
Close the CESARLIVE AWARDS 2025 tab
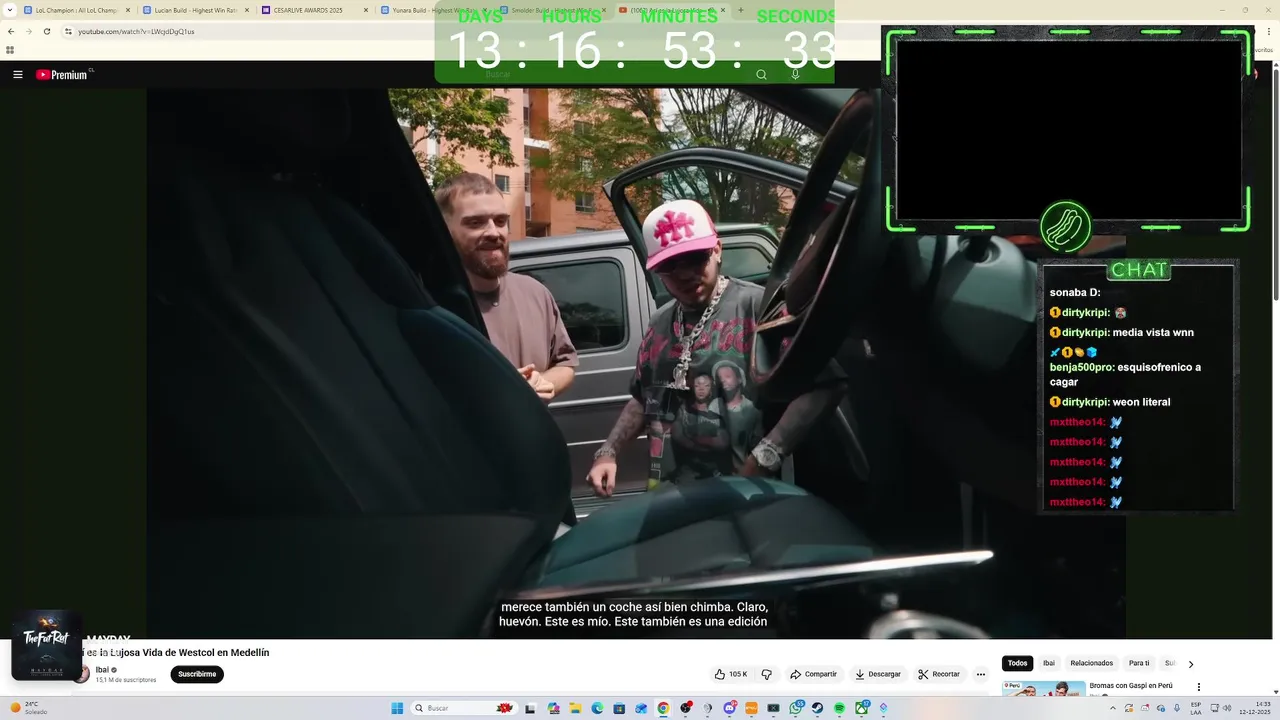[x=366, y=10]
